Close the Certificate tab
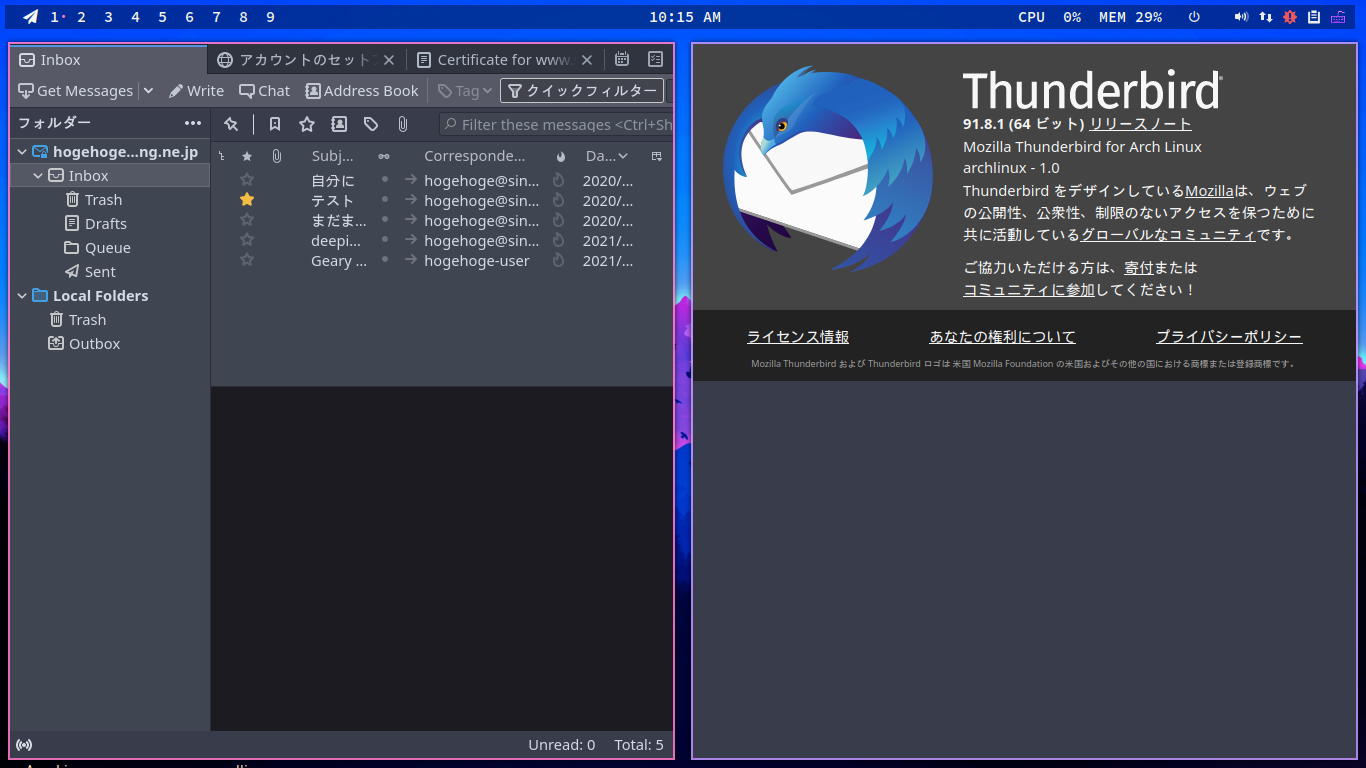The height and width of the screenshot is (768, 1366). point(587,60)
